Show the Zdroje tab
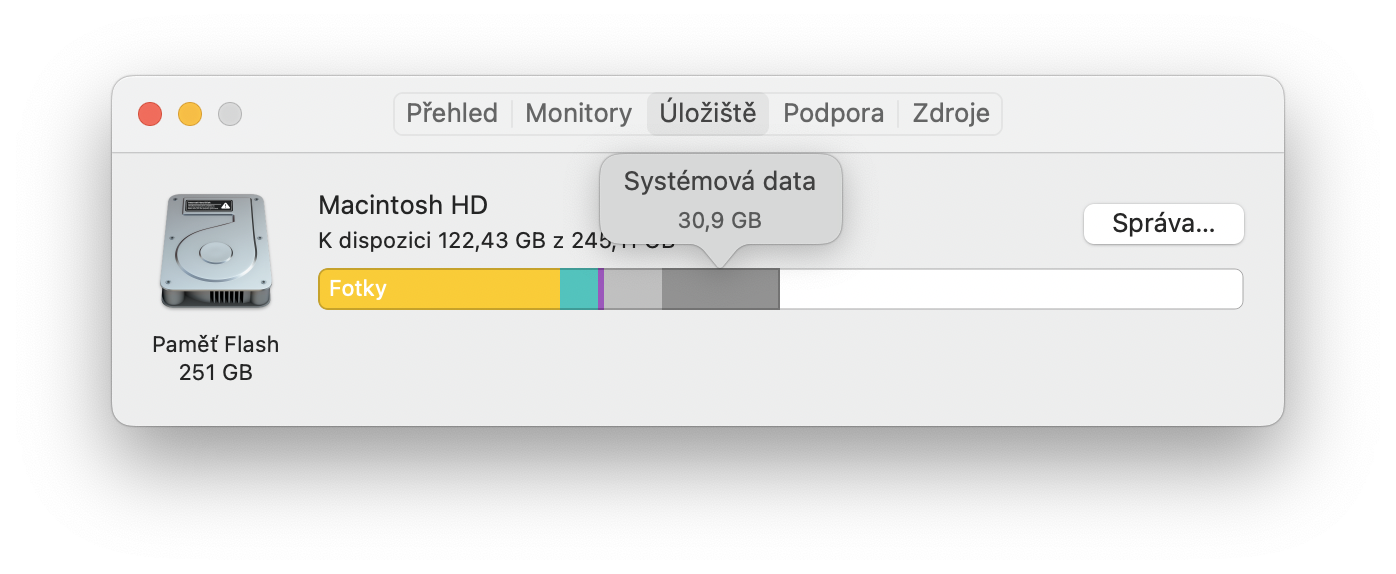This screenshot has height=574, width=1396. click(x=950, y=114)
